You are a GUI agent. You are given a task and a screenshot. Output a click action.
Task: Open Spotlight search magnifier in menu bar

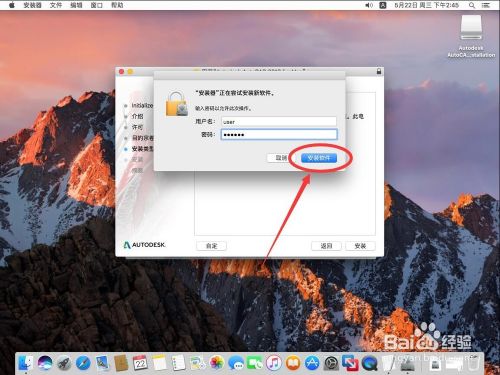[x=472, y=5]
